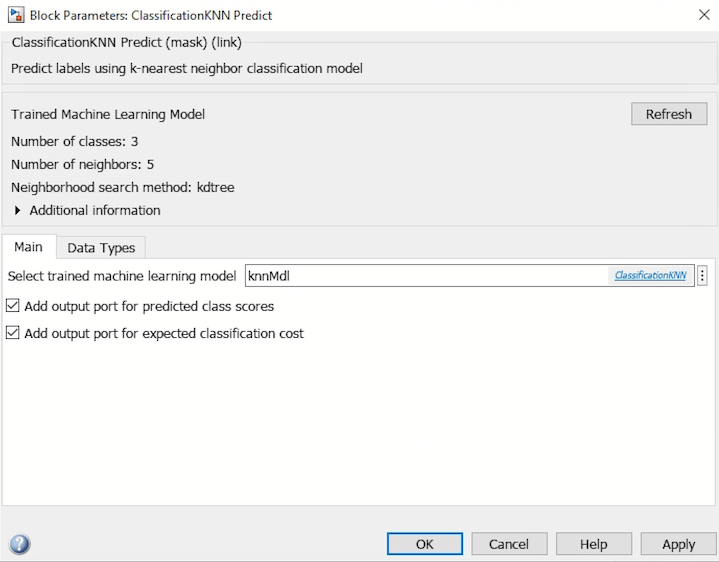The image size is (719, 562).
Task: Click the Trained Machine Learning Model heading
Action: [x=108, y=114]
